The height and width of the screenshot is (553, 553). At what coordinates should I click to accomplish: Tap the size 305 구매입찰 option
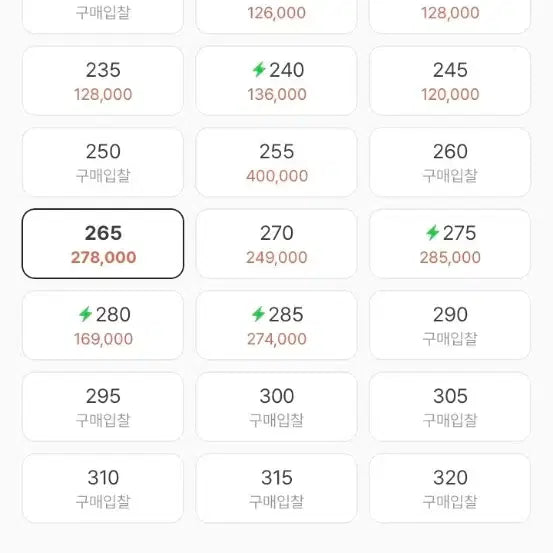(450, 407)
